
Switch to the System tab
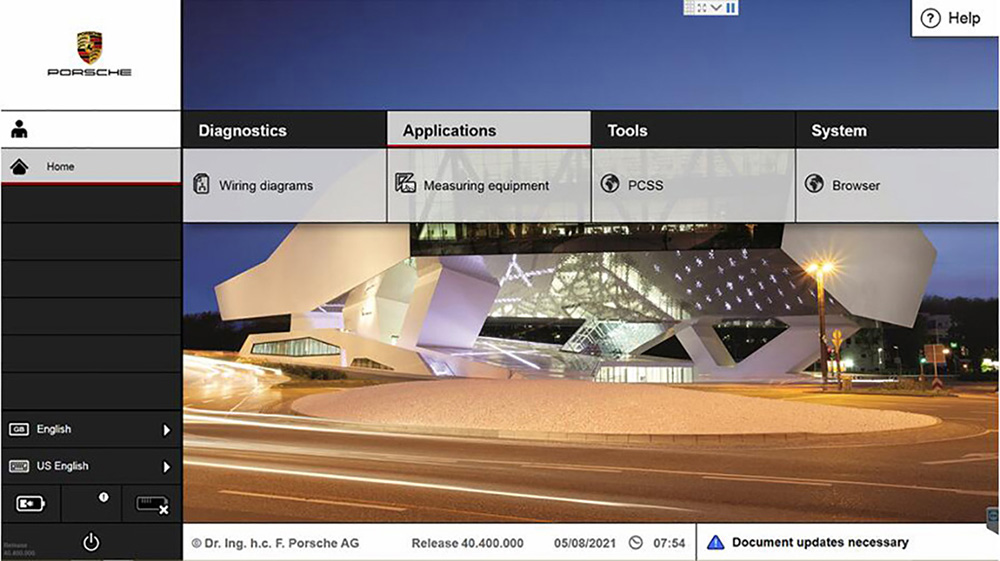(x=897, y=130)
